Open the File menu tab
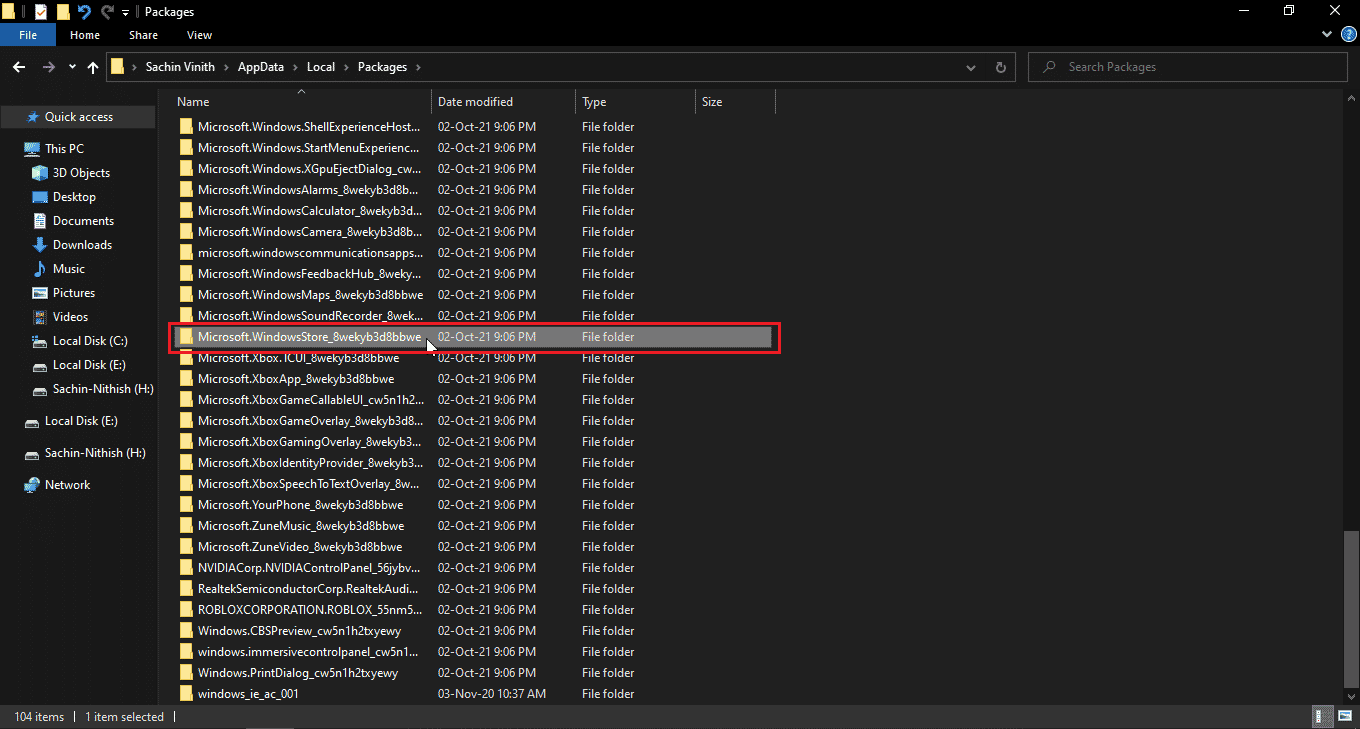Viewport: 1360px width, 729px height. [x=27, y=35]
